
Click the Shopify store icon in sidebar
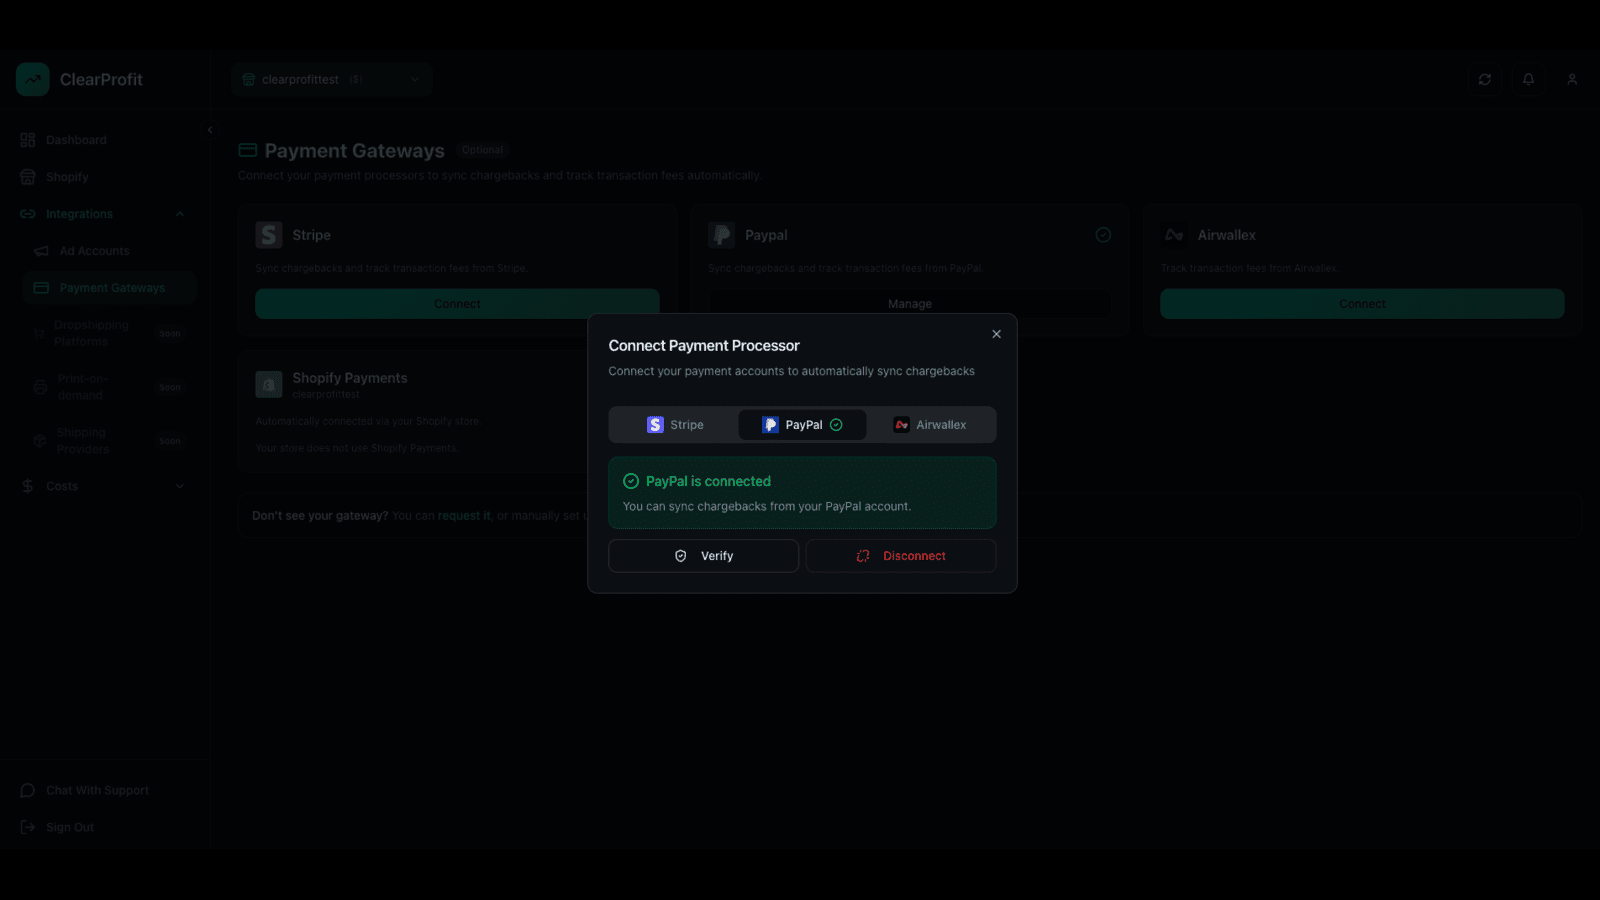click(28, 177)
